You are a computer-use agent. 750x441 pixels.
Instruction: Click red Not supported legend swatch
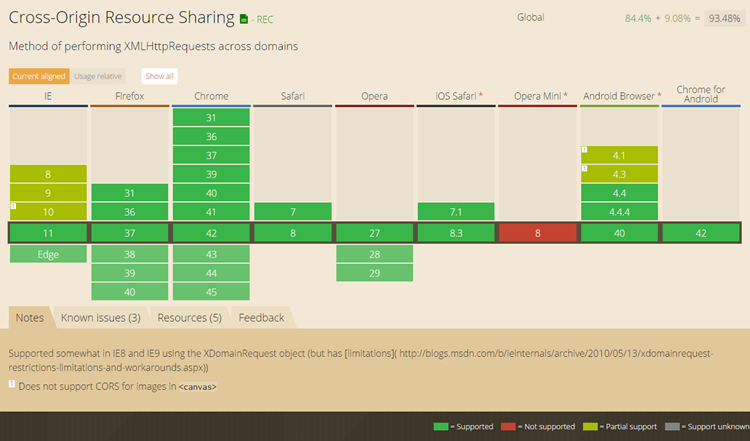click(508, 426)
